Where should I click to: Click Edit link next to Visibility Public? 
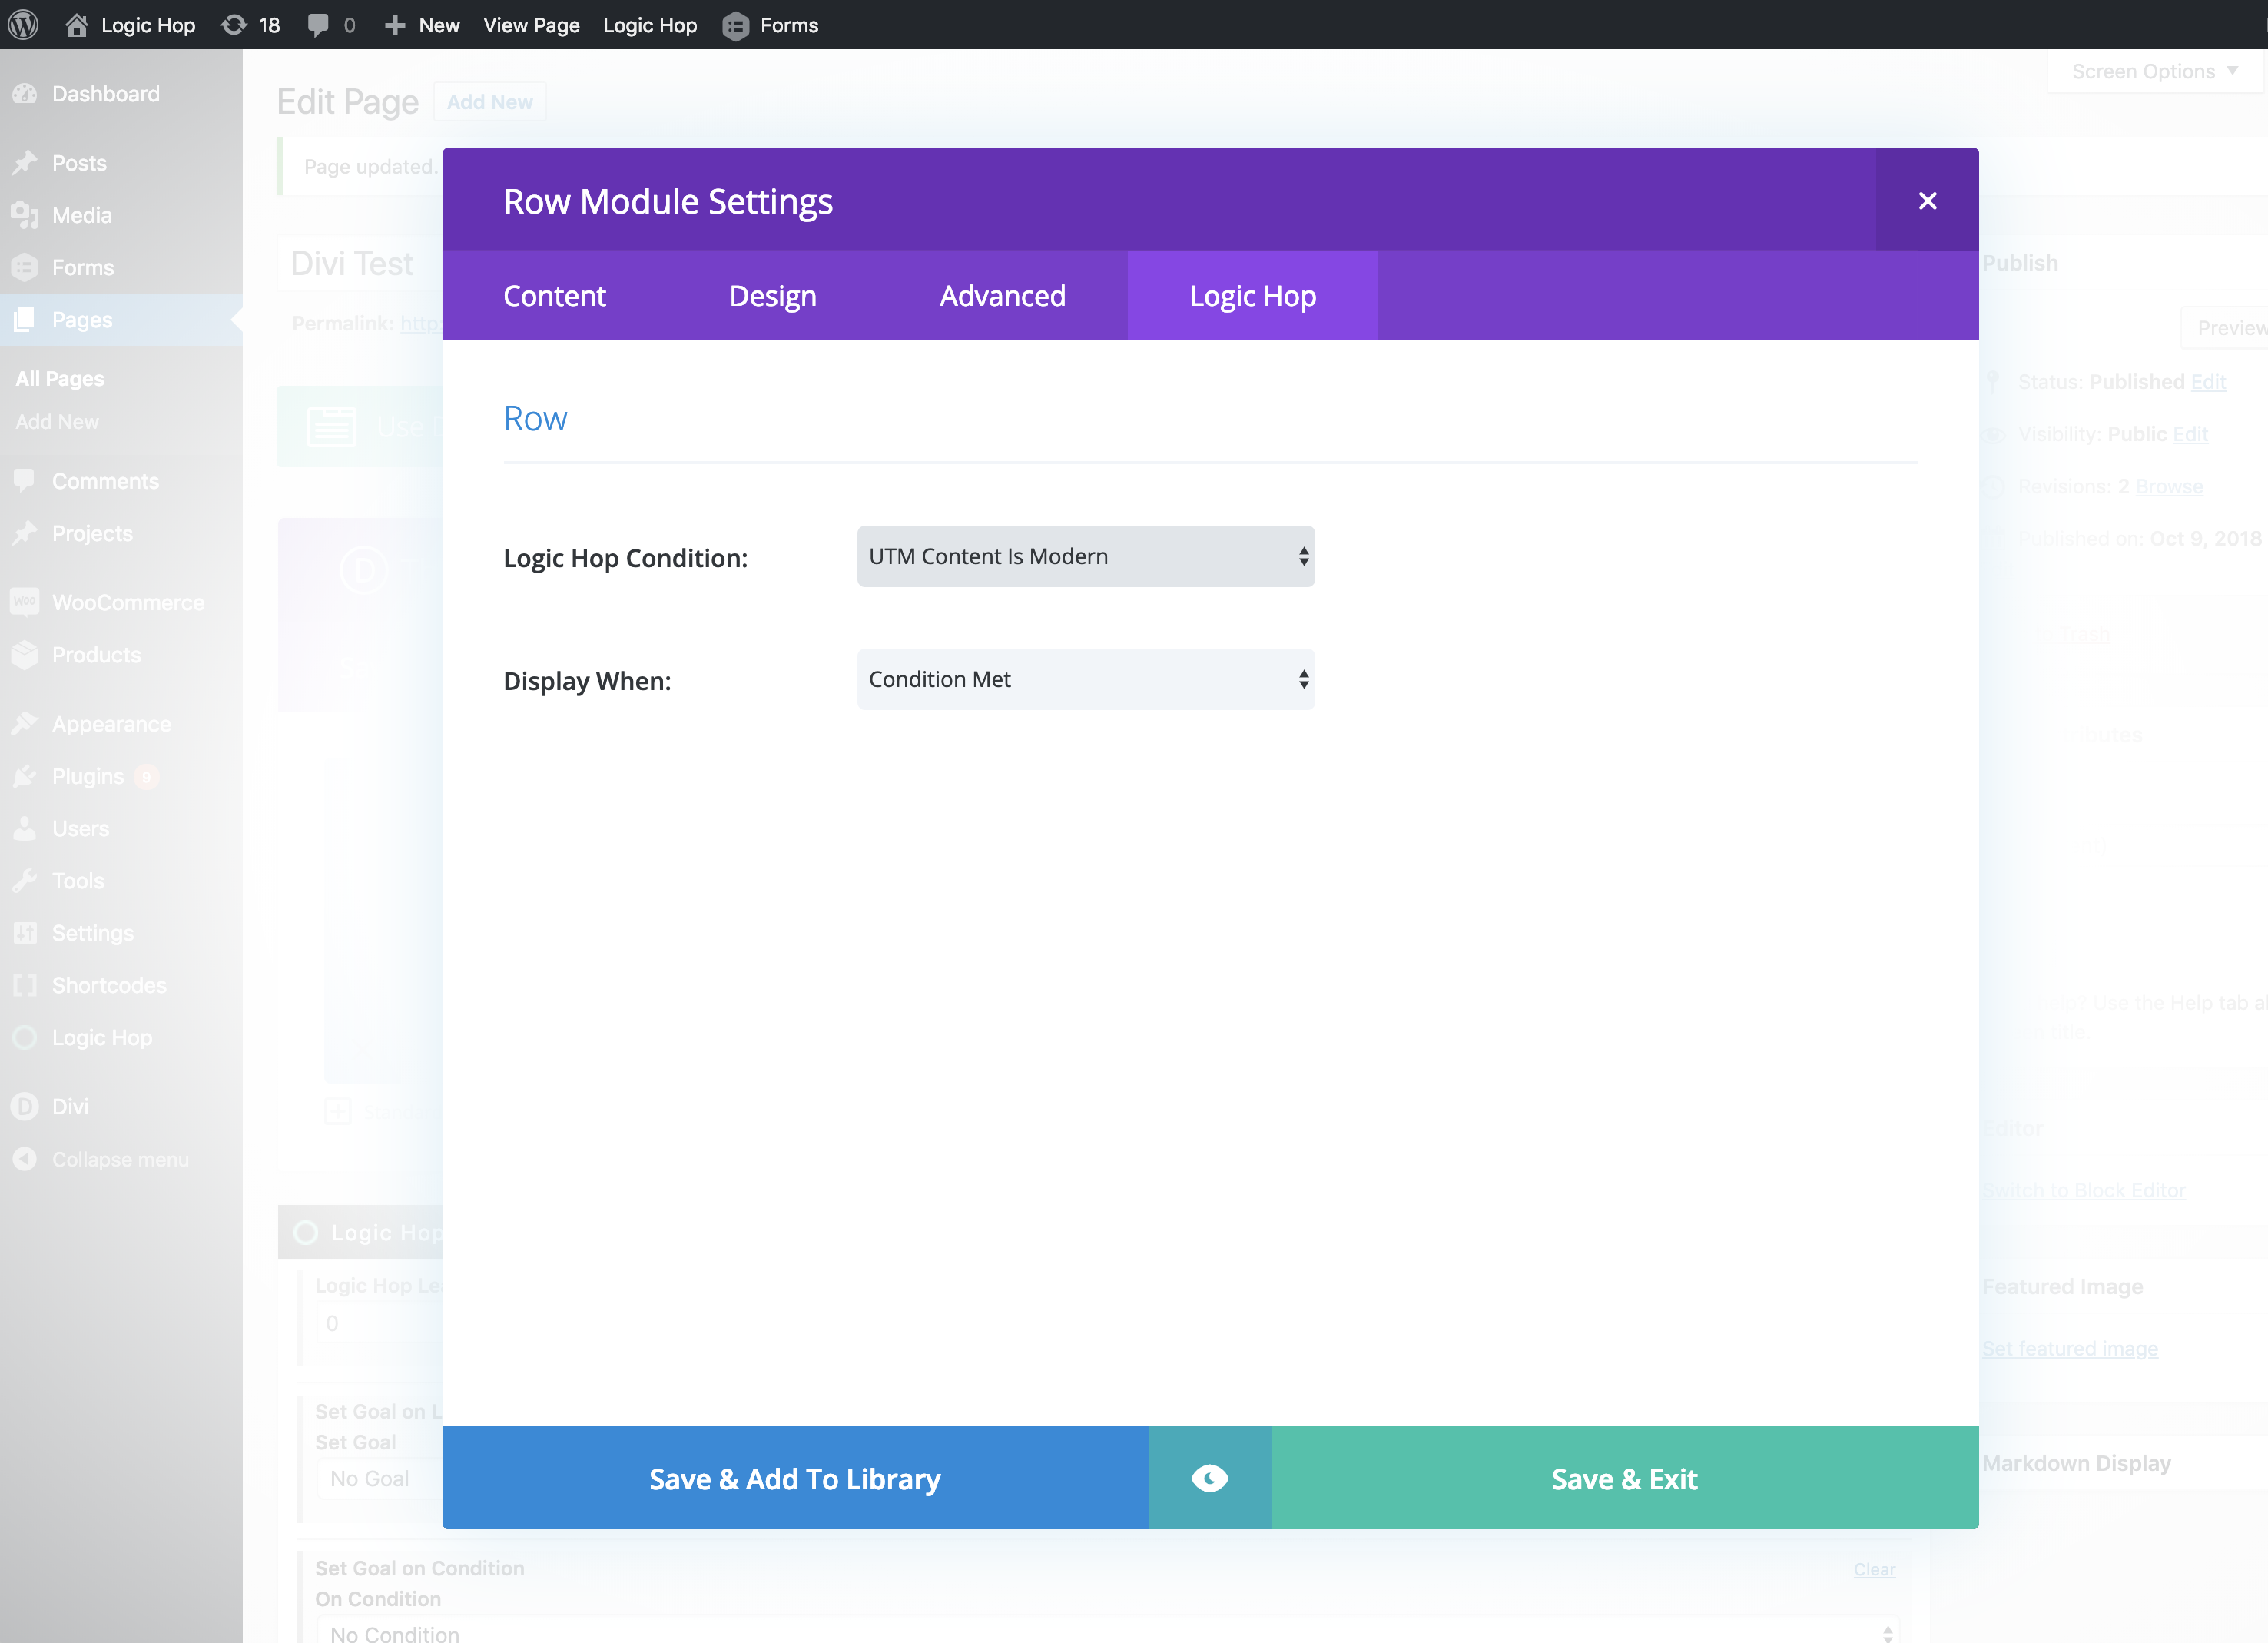2190,434
